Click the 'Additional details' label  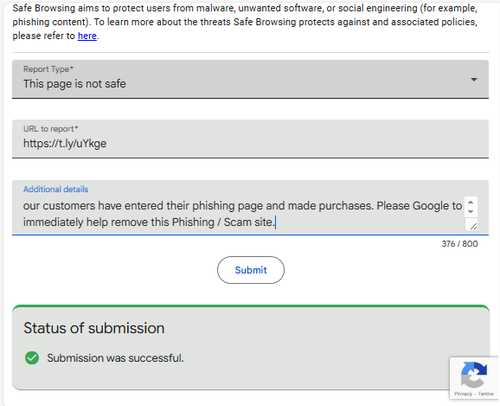pyautogui.click(x=56, y=189)
